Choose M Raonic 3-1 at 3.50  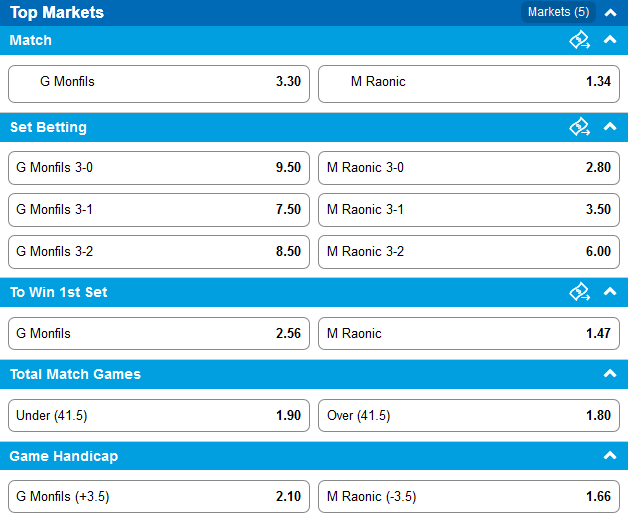pyautogui.click(x=469, y=210)
